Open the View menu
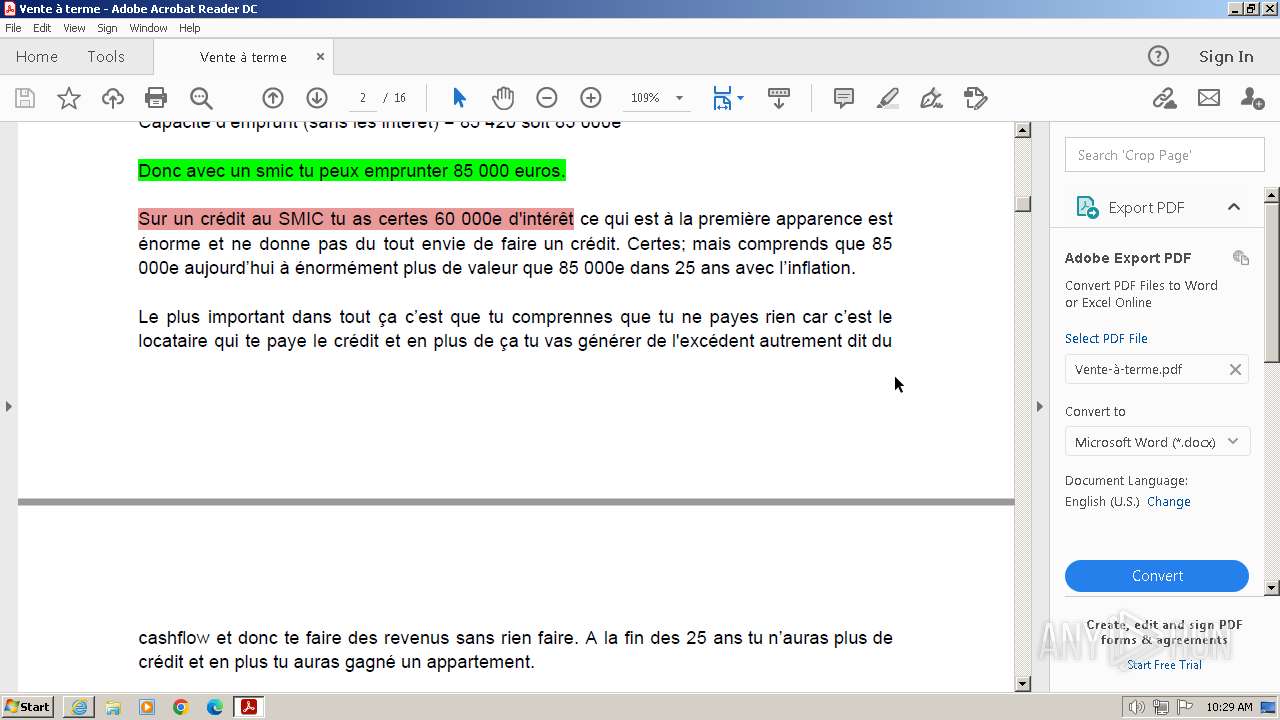1280x720 pixels. point(74,28)
